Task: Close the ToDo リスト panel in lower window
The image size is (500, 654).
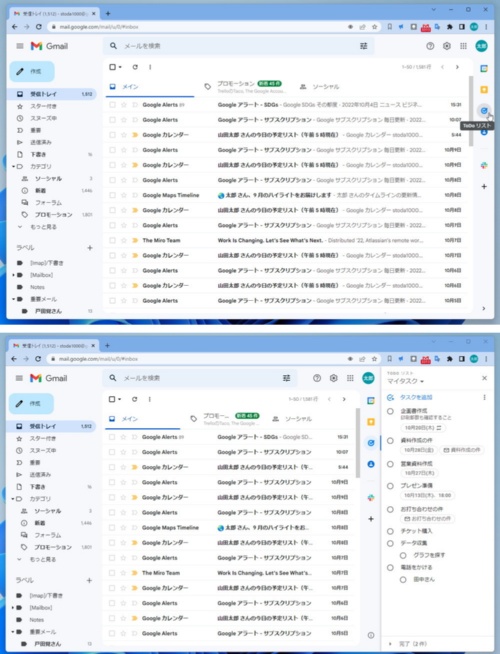Action: [484, 378]
